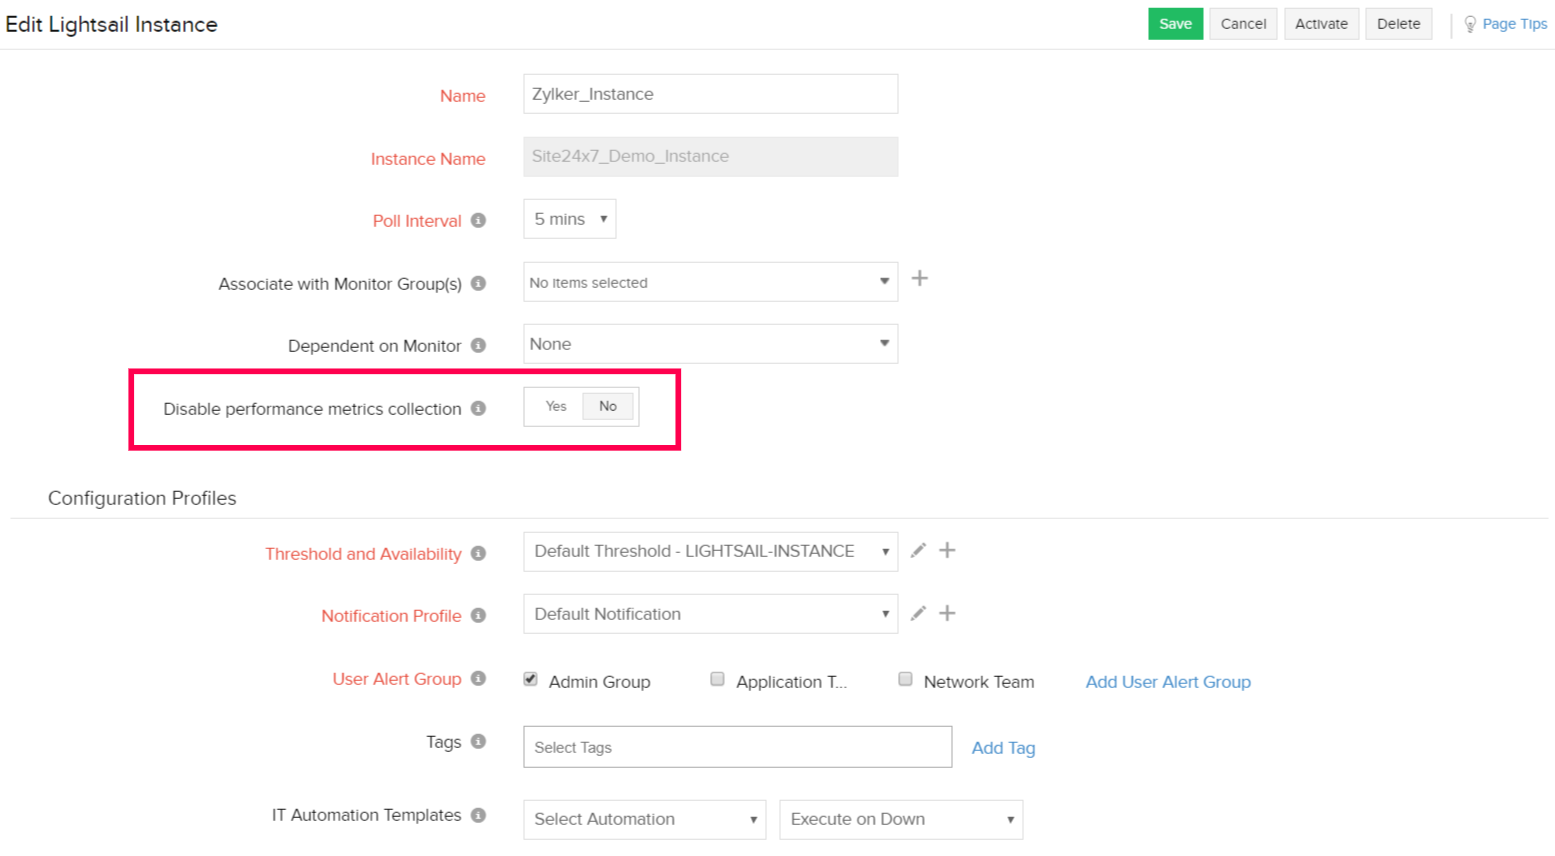Viewport: 1555px width, 856px height.
Task: Click the Activate menu option
Action: 1321,23
